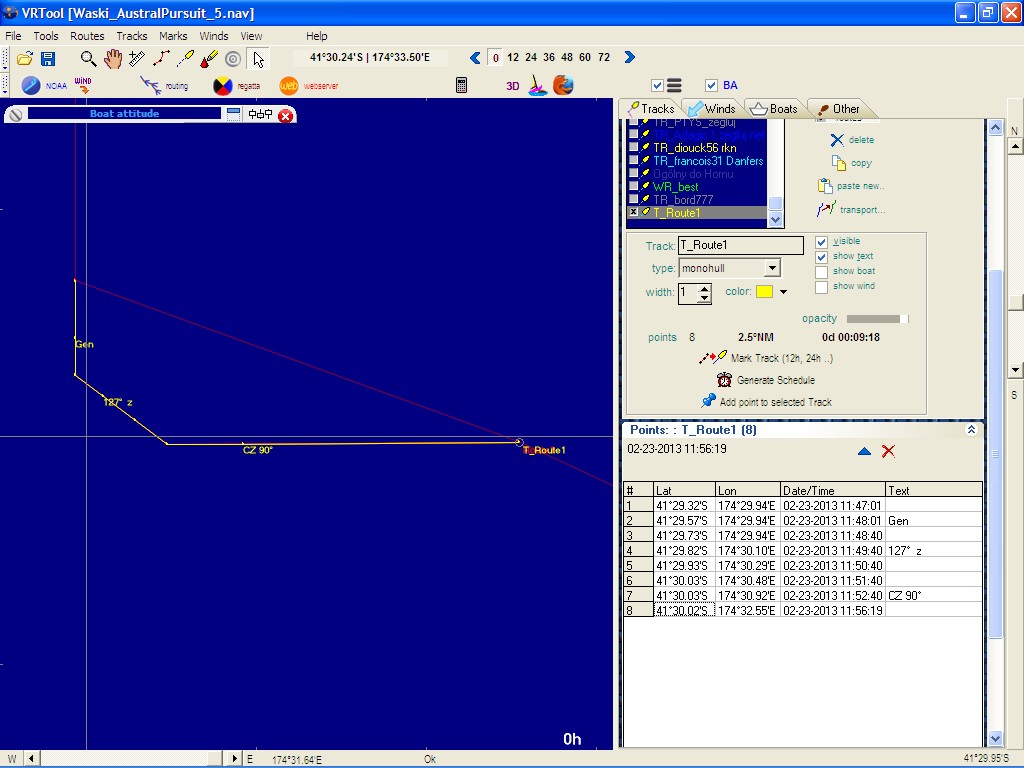Open the calculator icon in toolbar
1024x768 pixels.
click(461, 86)
